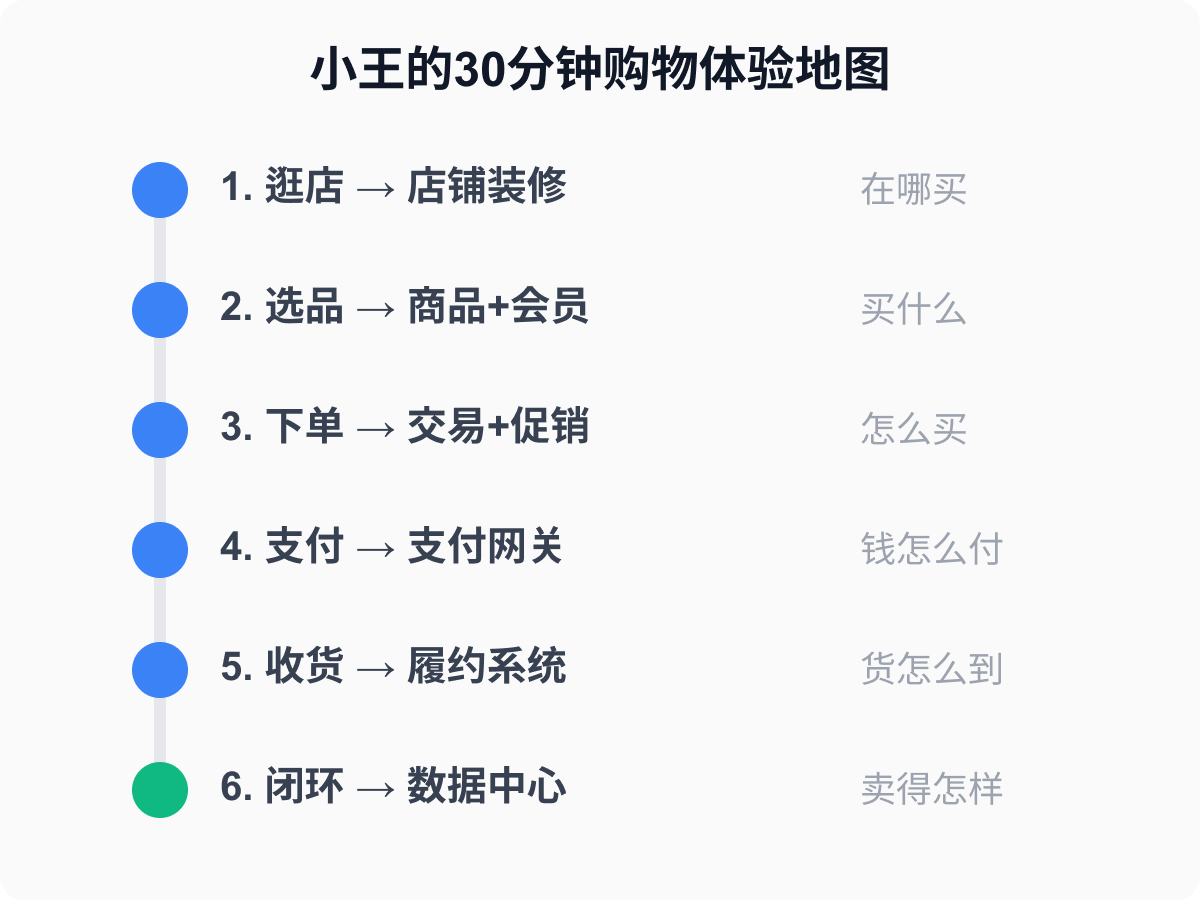Click the timeline line between 逛店 and 选品 dots
This screenshot has width=1200, height=900.
[160, 250]
